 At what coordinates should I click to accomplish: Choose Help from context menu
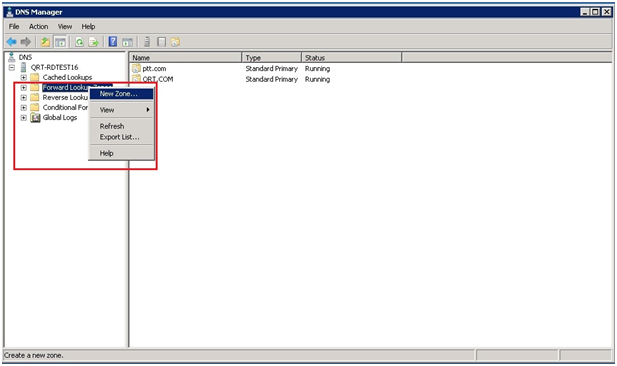pyautogui.click(x=122, y=153)
